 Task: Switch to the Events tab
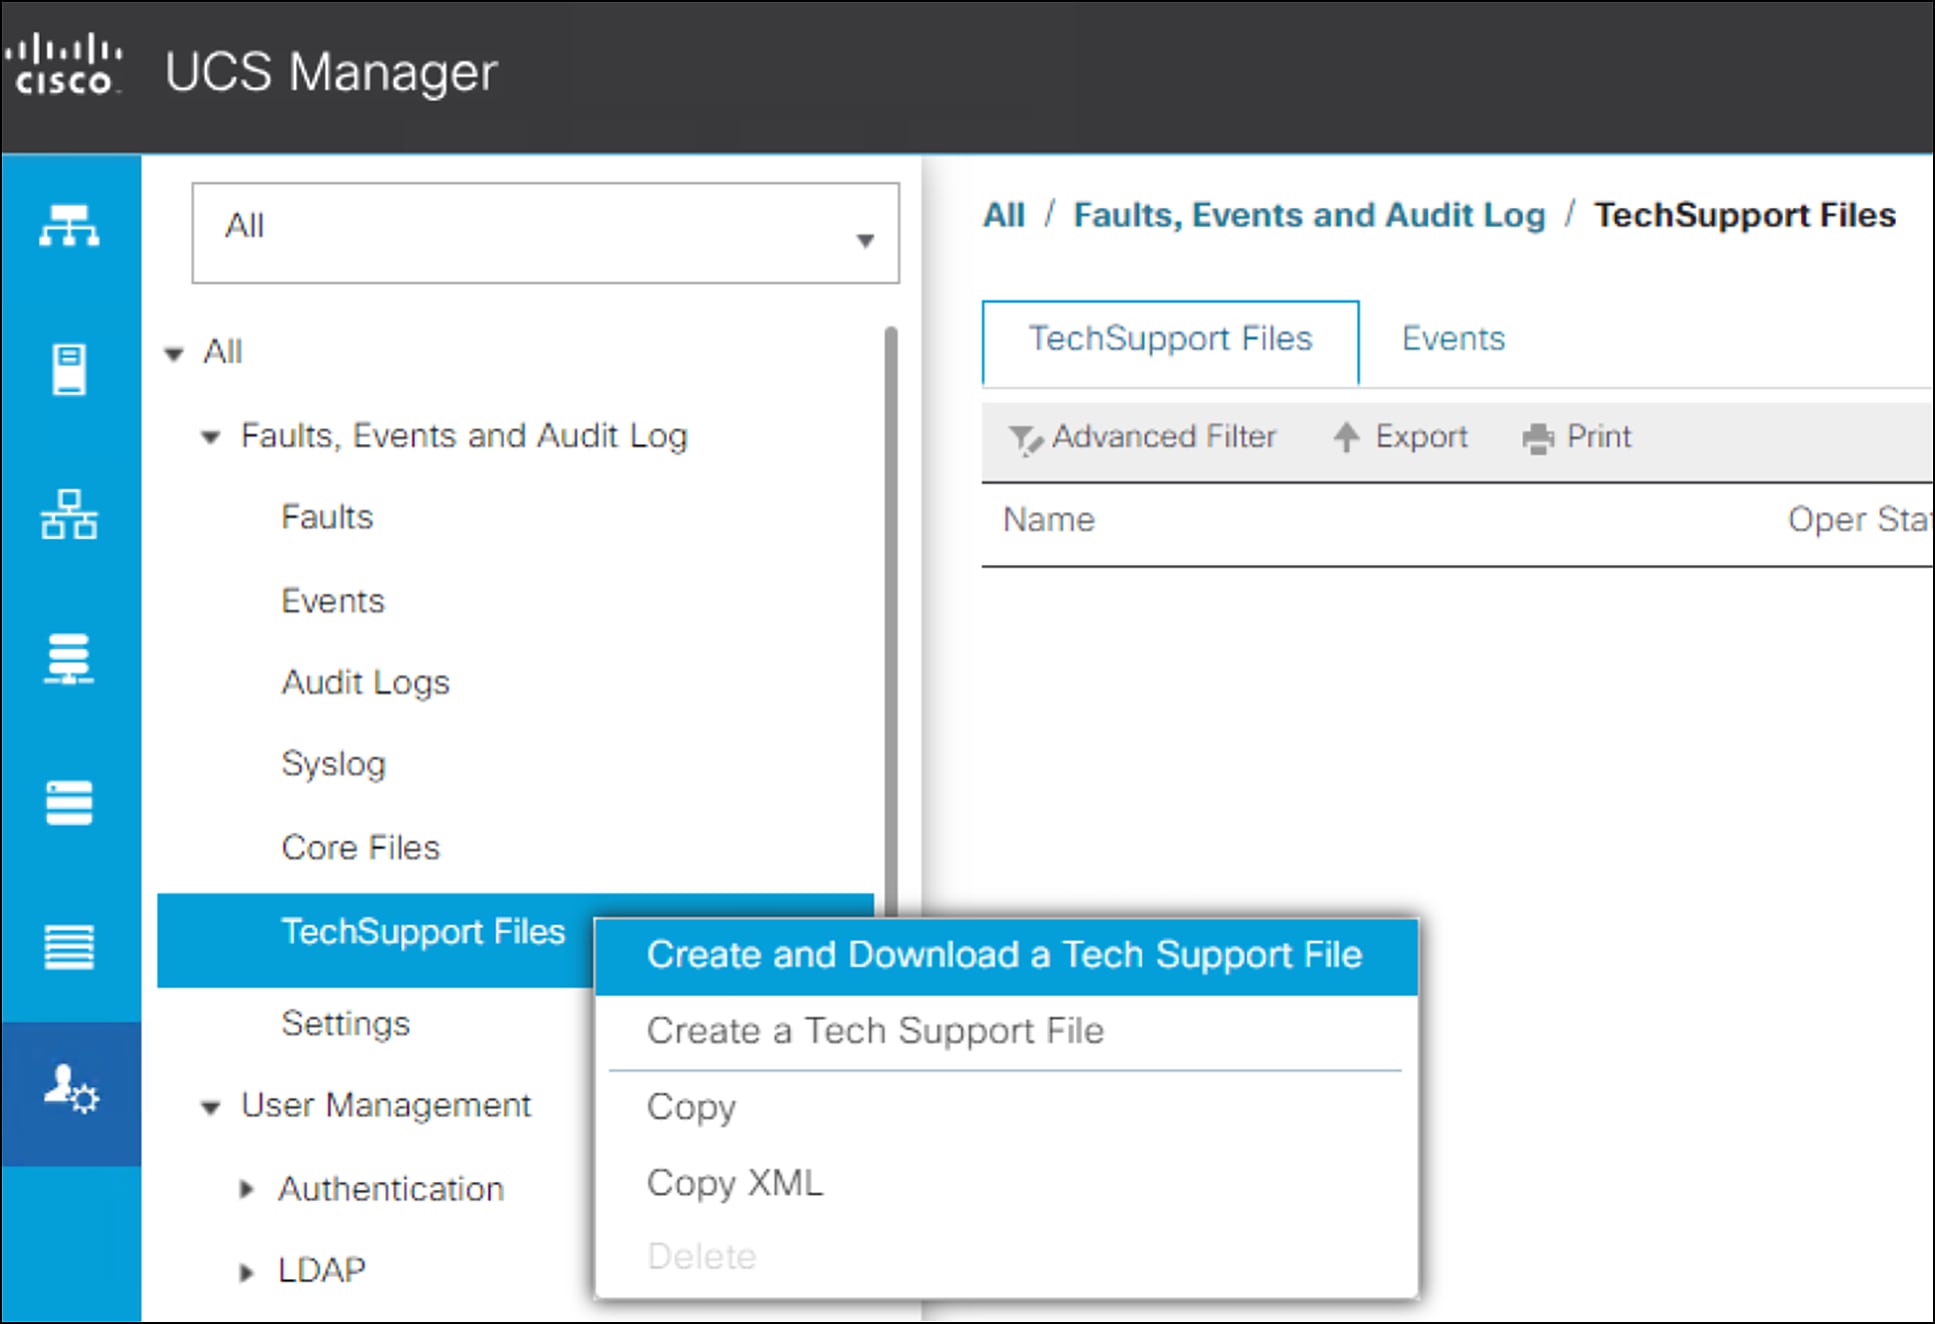point(1453,340)
